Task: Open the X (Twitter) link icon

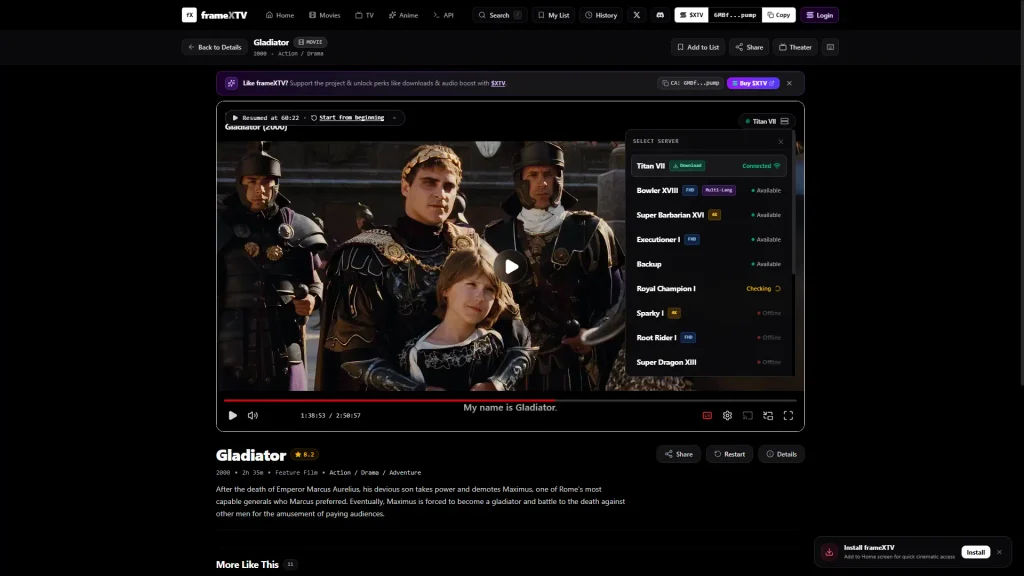Action: pos(637,15)
